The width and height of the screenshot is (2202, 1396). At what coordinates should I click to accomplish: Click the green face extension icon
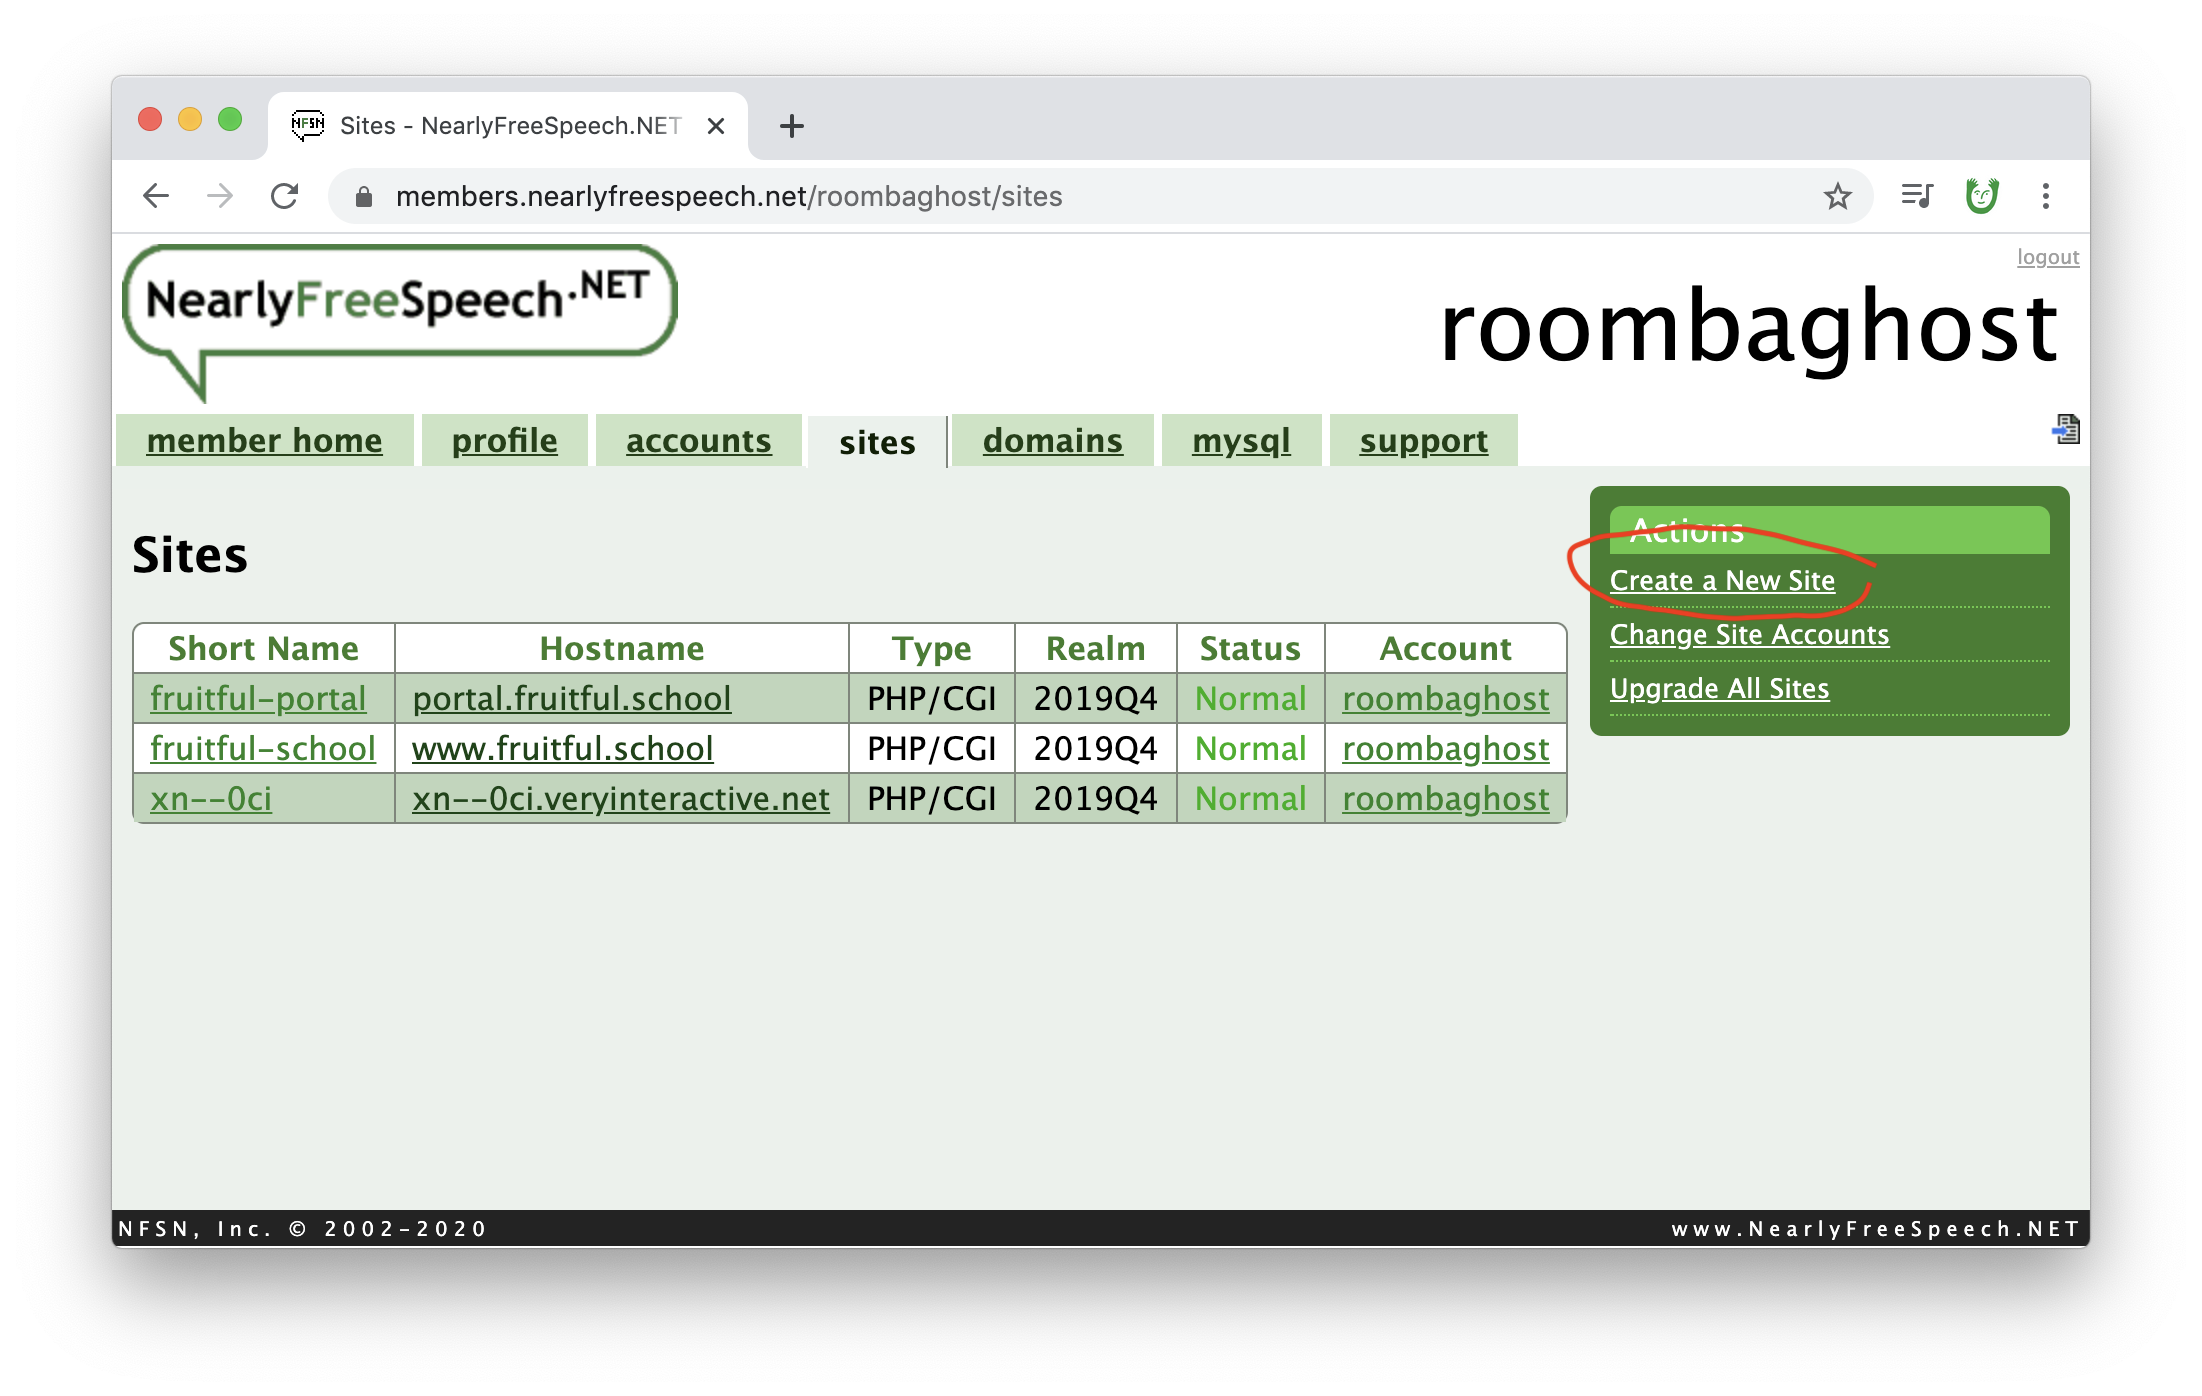click(x=1981, y=196)
